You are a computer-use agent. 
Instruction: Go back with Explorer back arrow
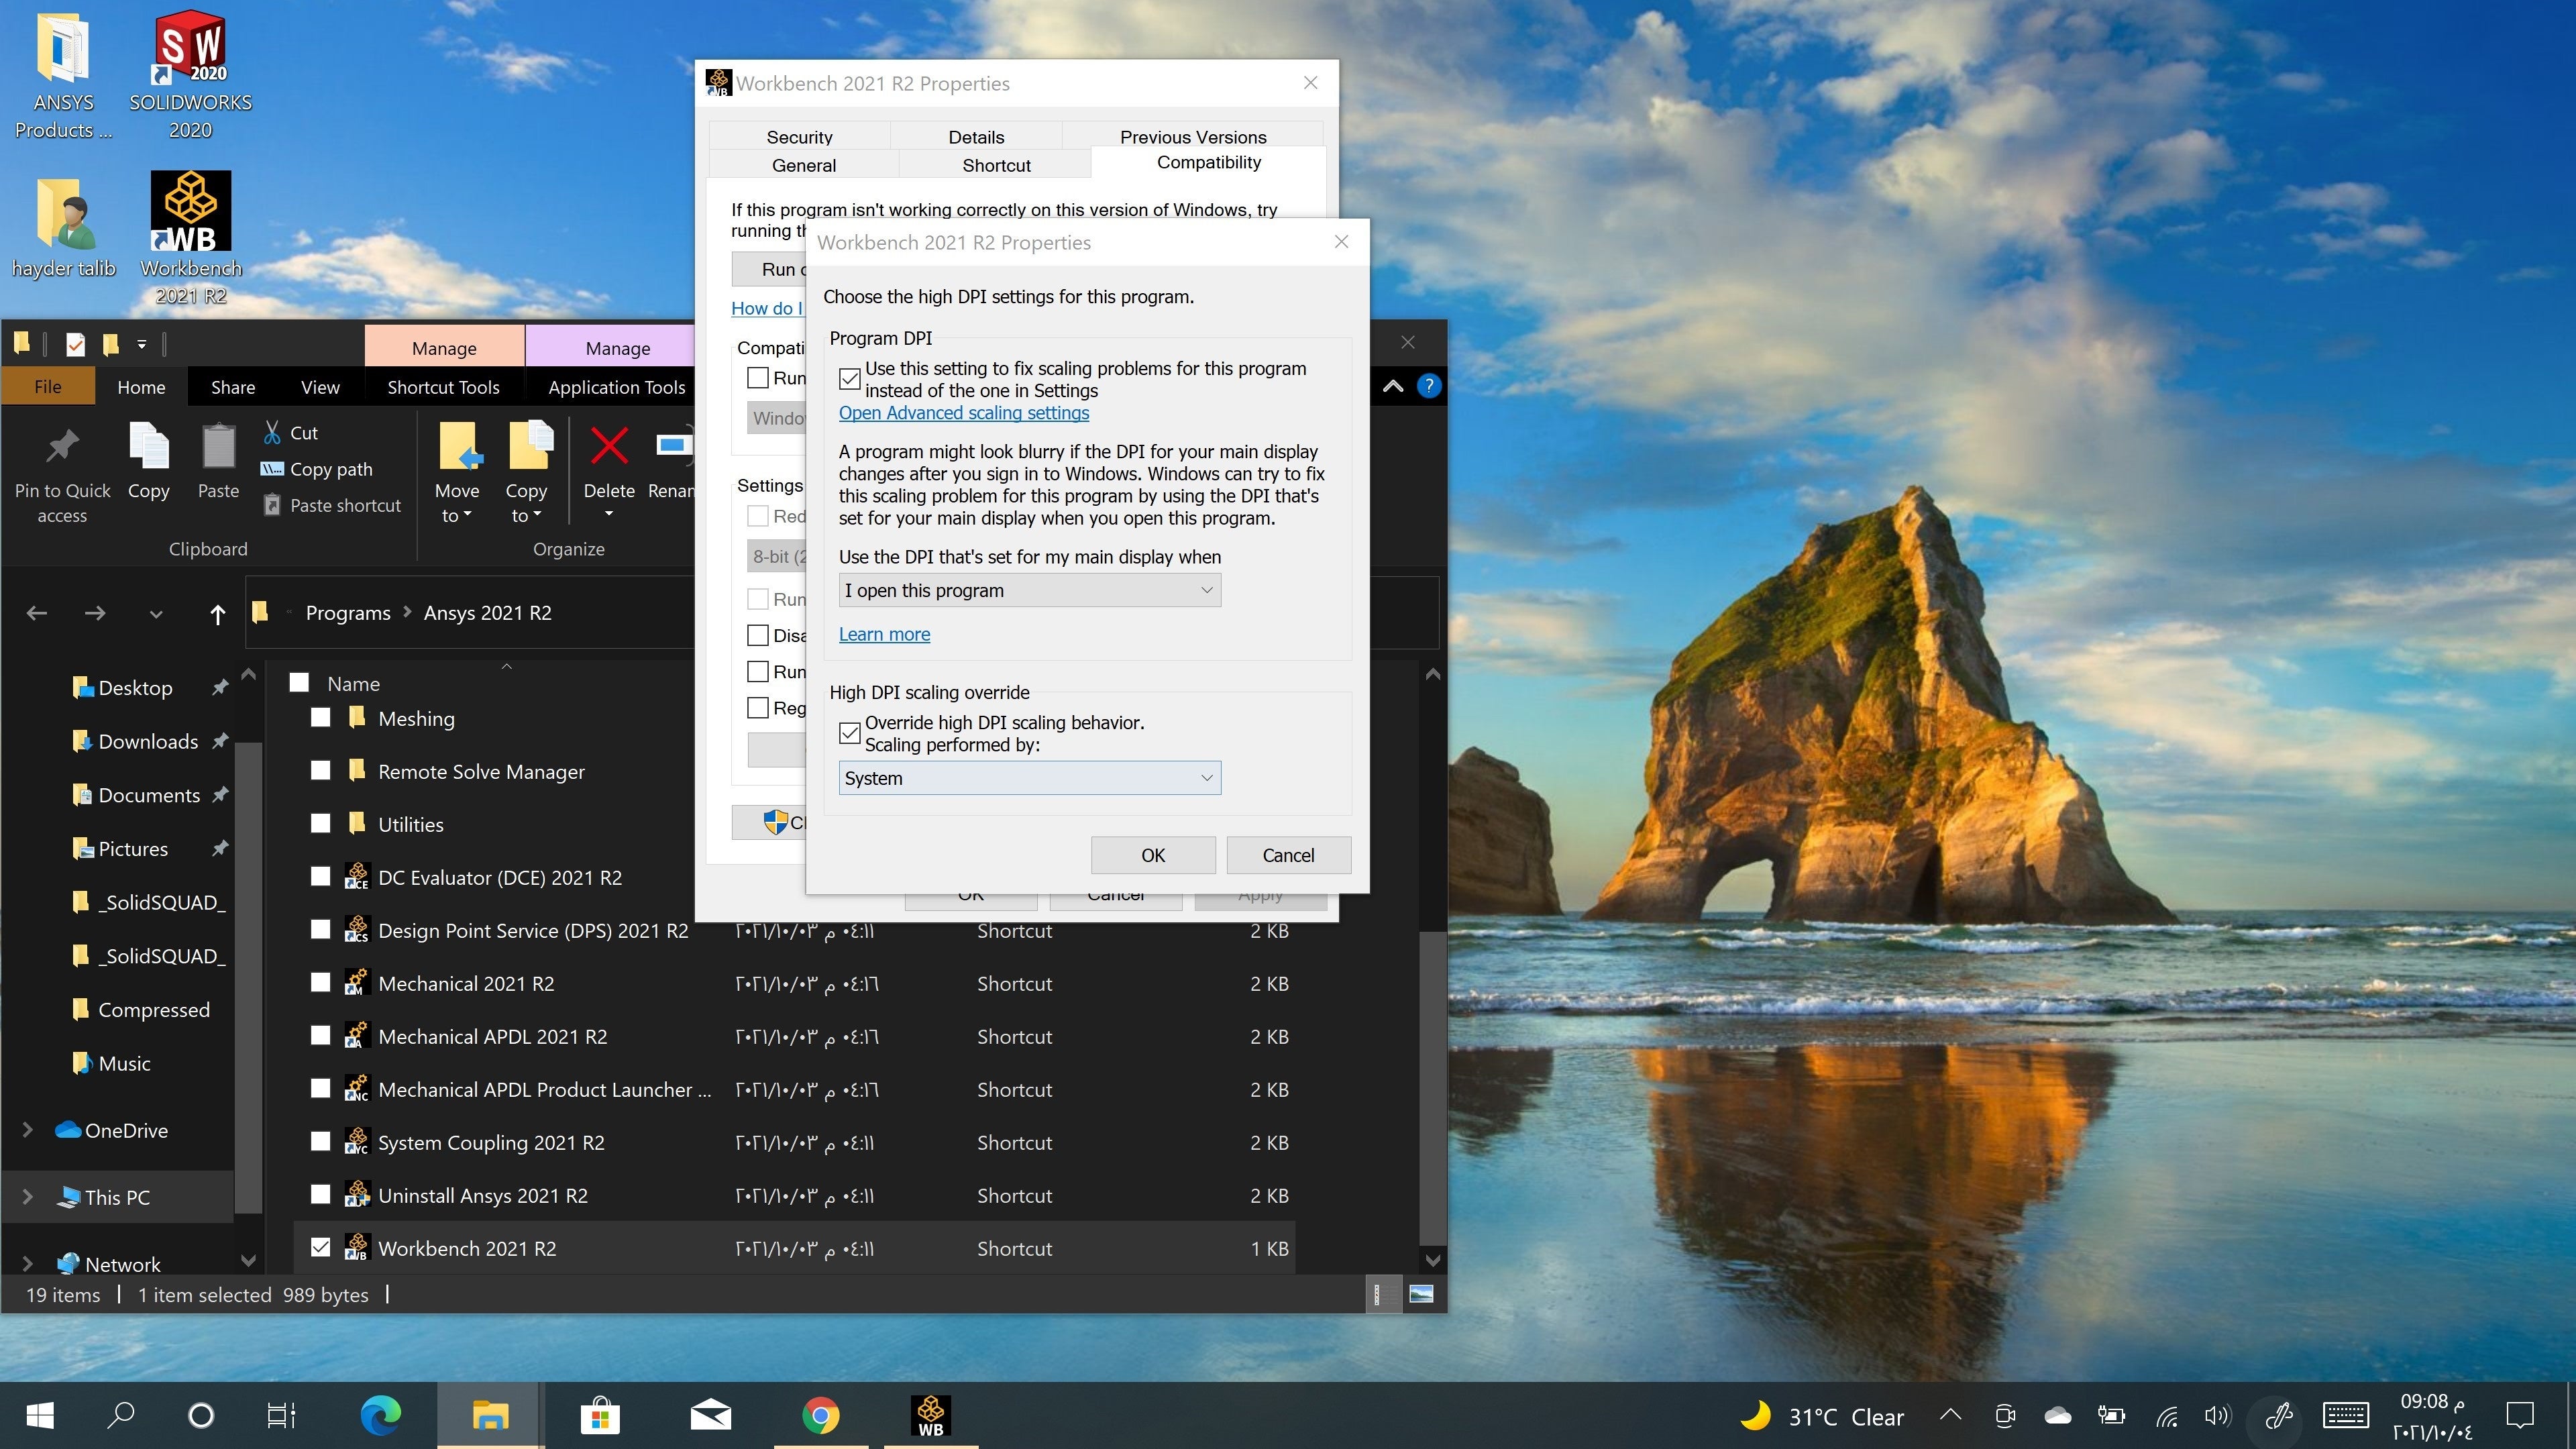tap(37, 613)
